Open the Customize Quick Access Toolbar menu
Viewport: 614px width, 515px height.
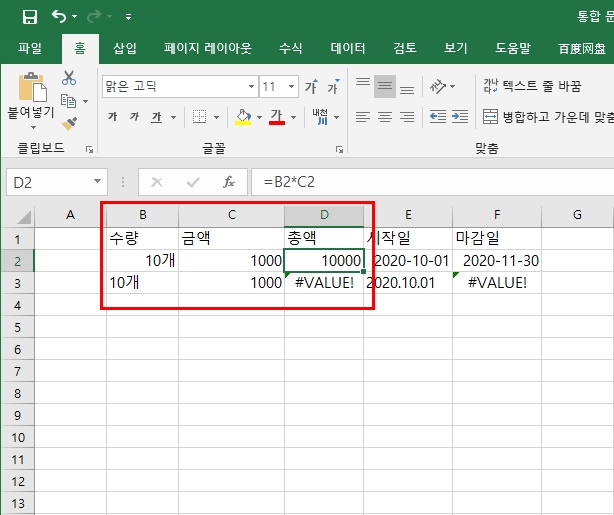(128, 17)
